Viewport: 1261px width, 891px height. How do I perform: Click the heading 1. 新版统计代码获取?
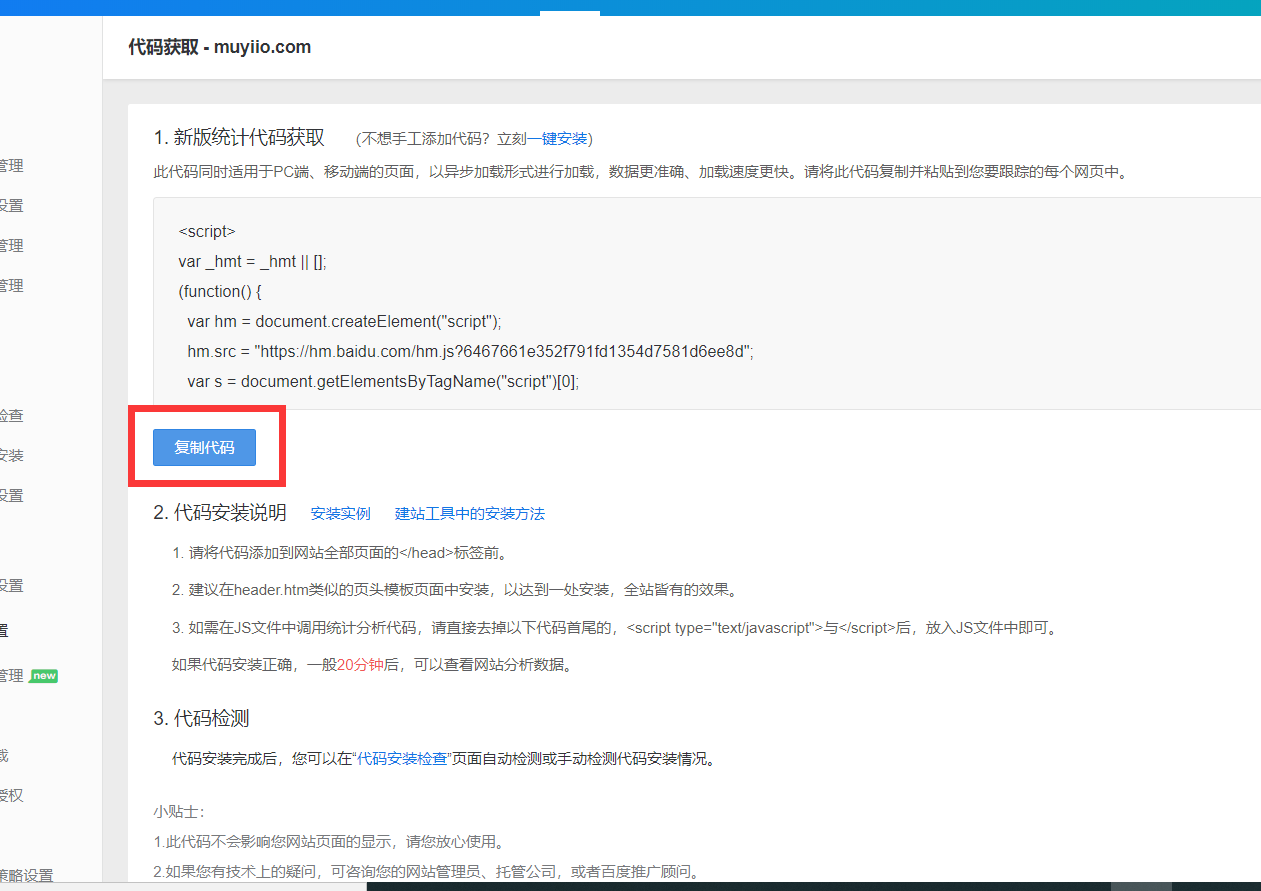[239, 138]
